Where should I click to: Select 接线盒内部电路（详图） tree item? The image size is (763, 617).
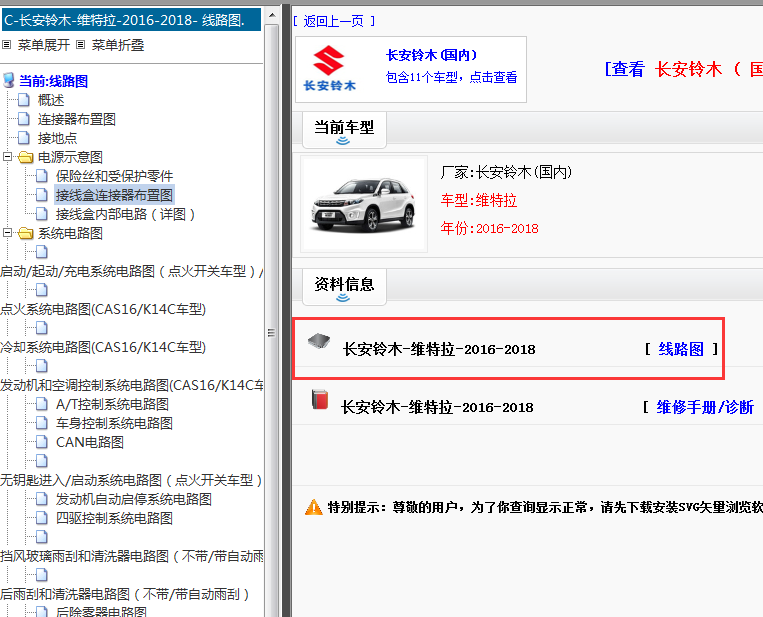(125, 214)
